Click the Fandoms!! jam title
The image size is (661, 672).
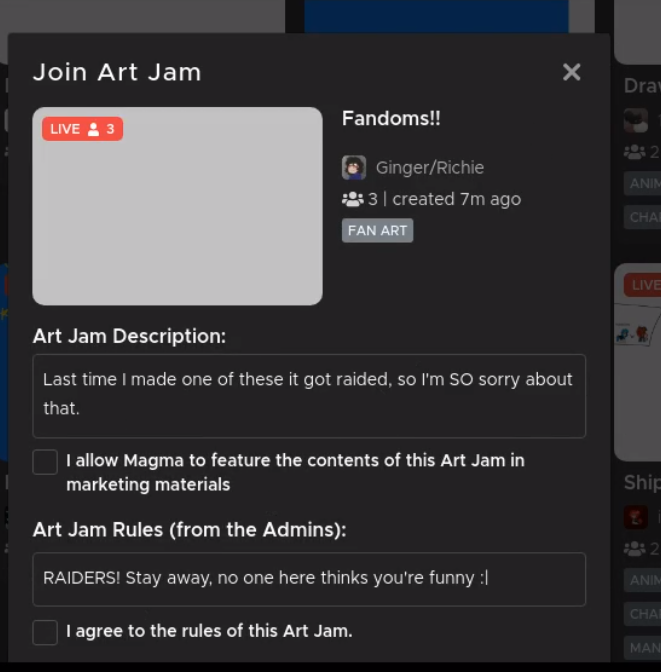click(391, 119)
